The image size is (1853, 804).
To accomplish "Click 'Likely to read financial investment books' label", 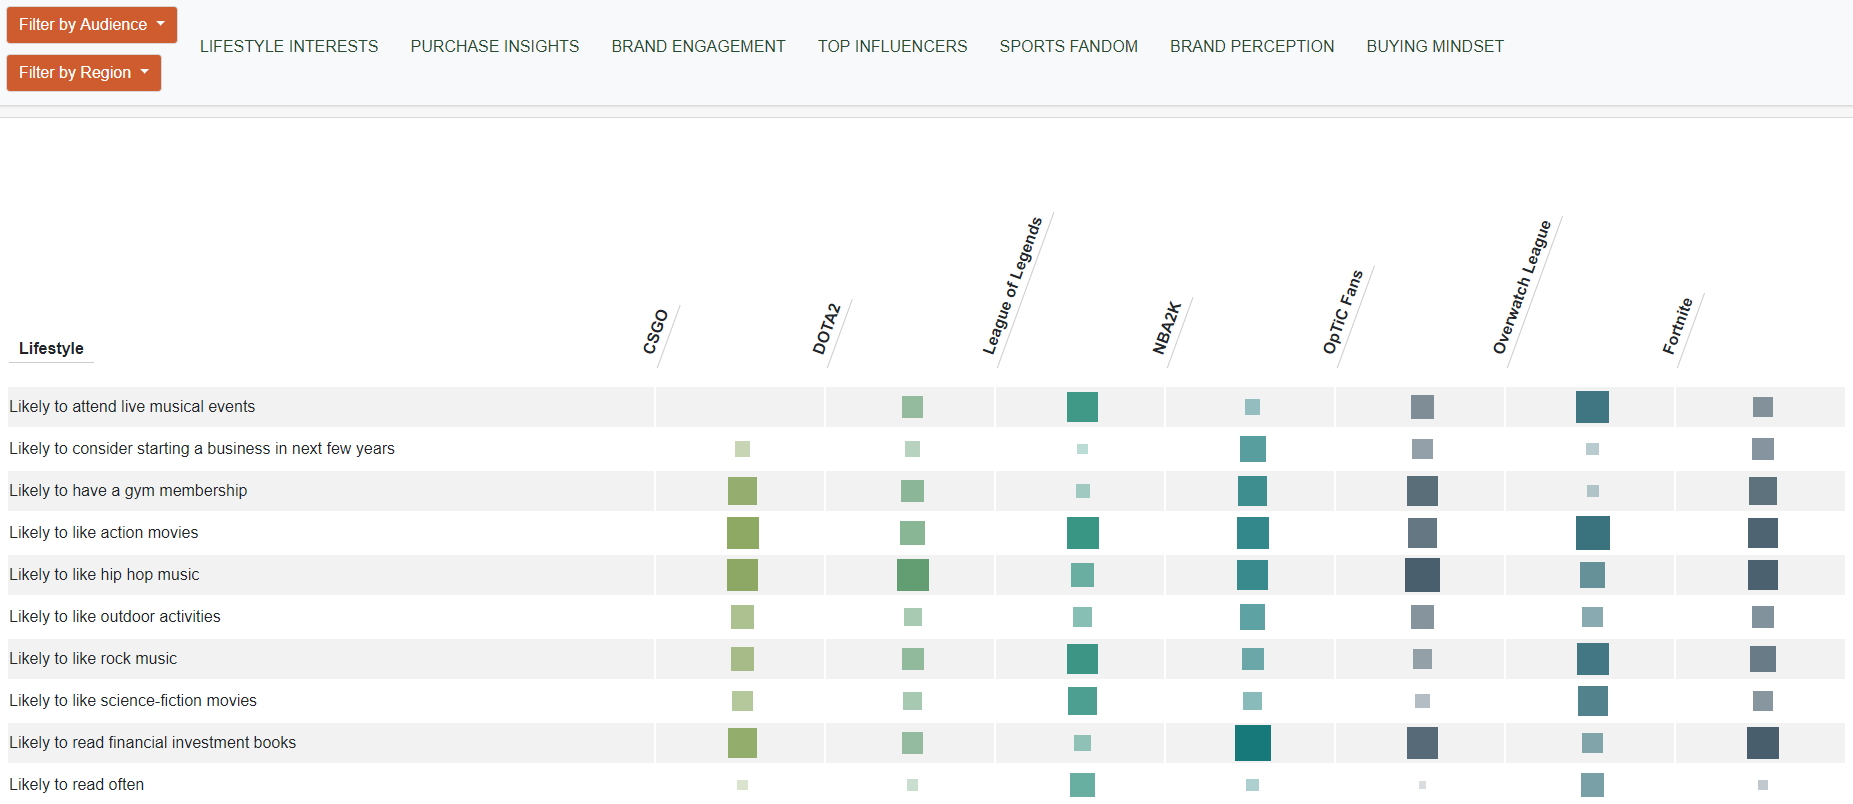I will [153, 742].
